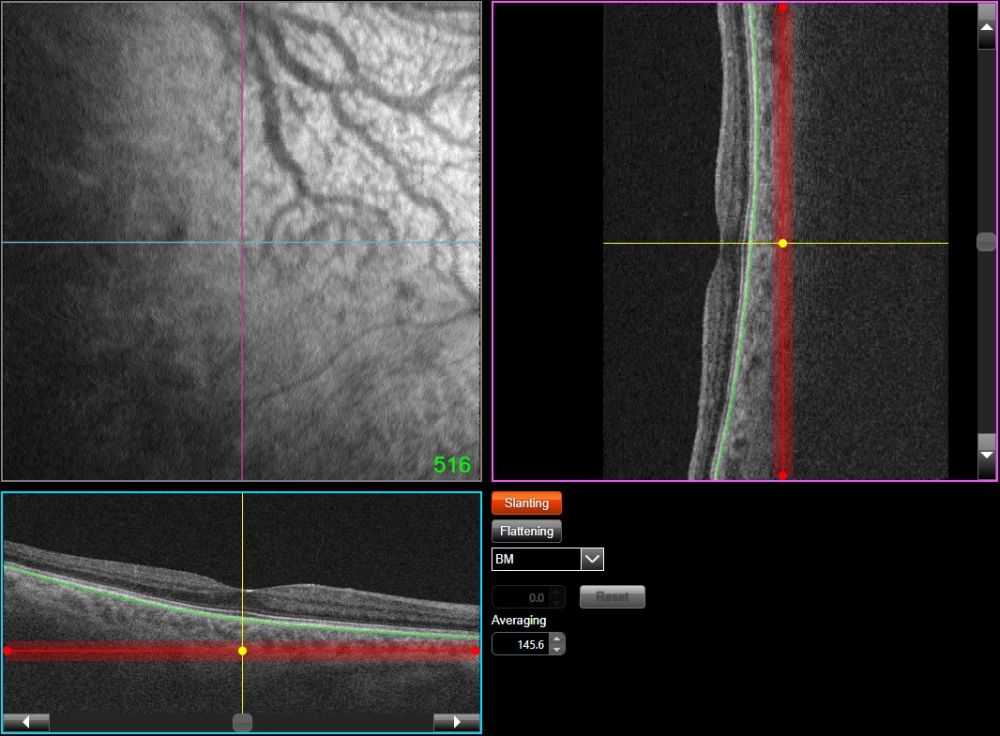Switch to Flattening mode
This screenshot has width=1000, height=736.
point(526,531)
